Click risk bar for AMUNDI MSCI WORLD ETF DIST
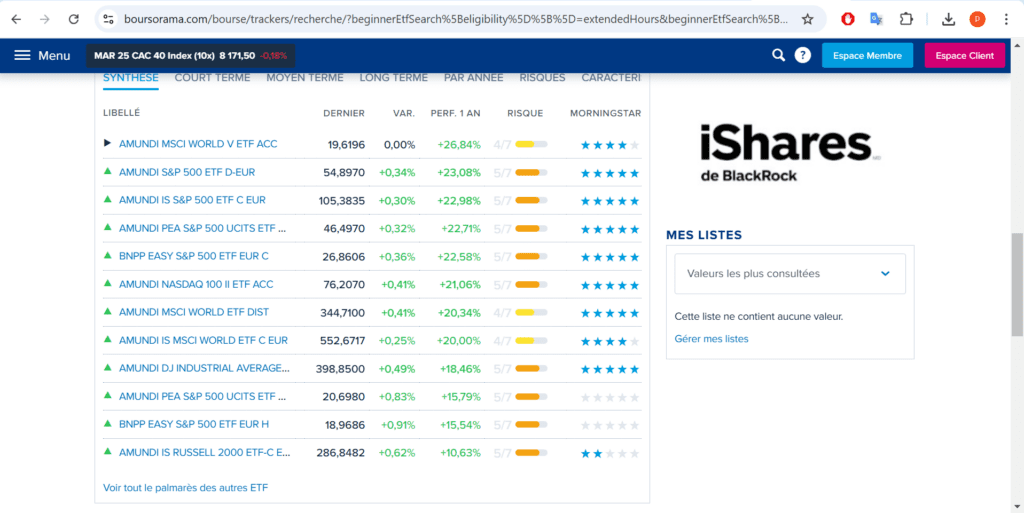This screenshot has width=1024, height=513. tap(531, 313)
